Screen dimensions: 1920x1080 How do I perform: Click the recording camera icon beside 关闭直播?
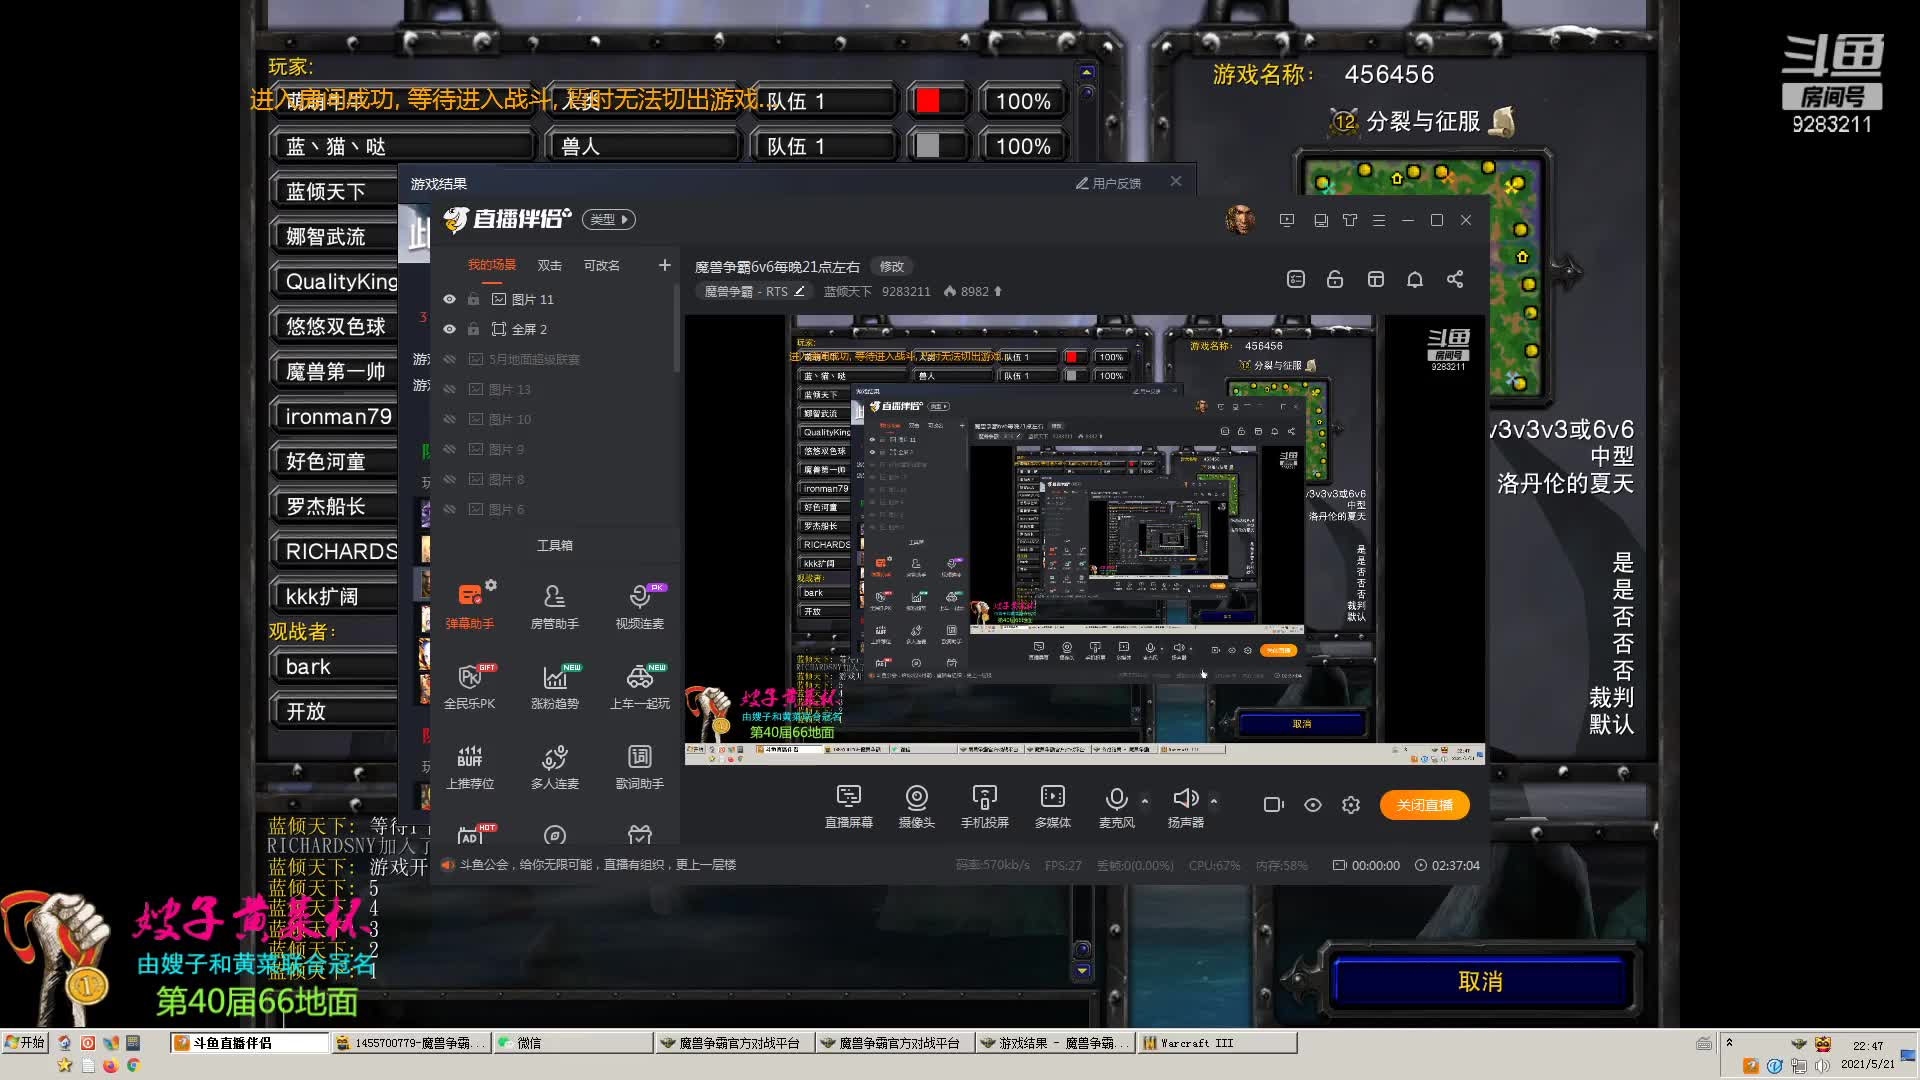[1273, 805]
